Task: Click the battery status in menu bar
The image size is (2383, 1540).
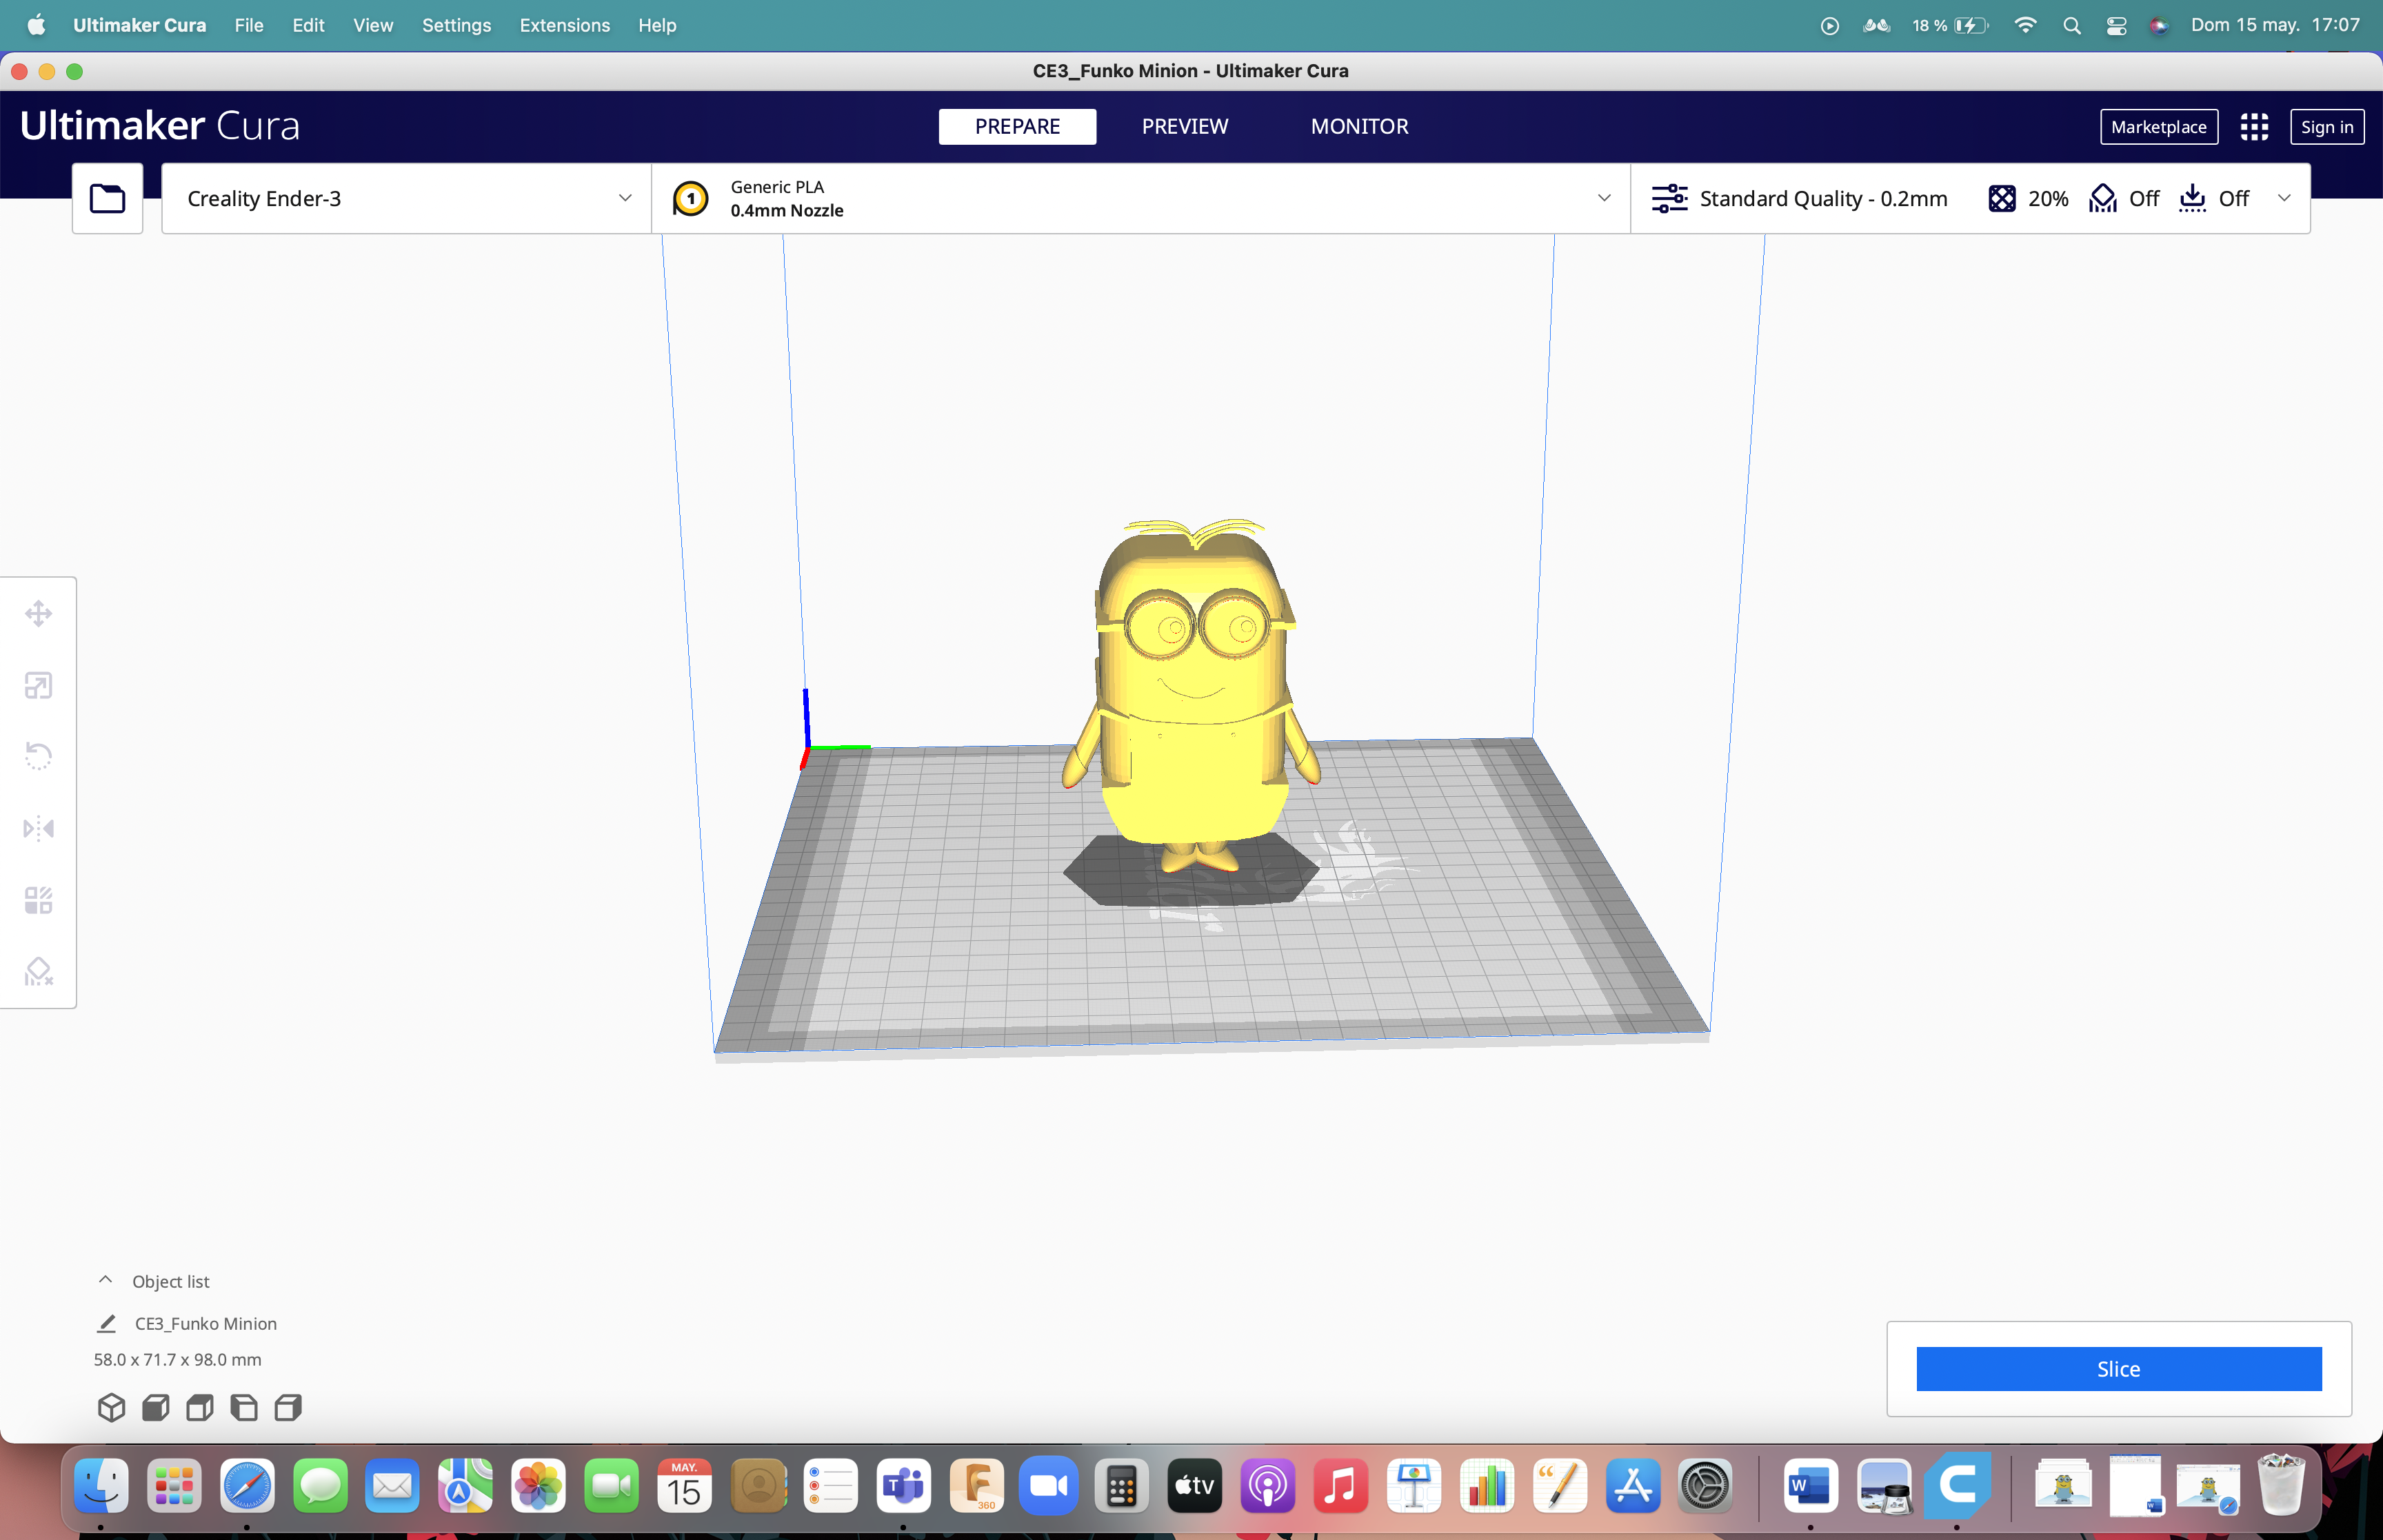Action: point(1950,26)
